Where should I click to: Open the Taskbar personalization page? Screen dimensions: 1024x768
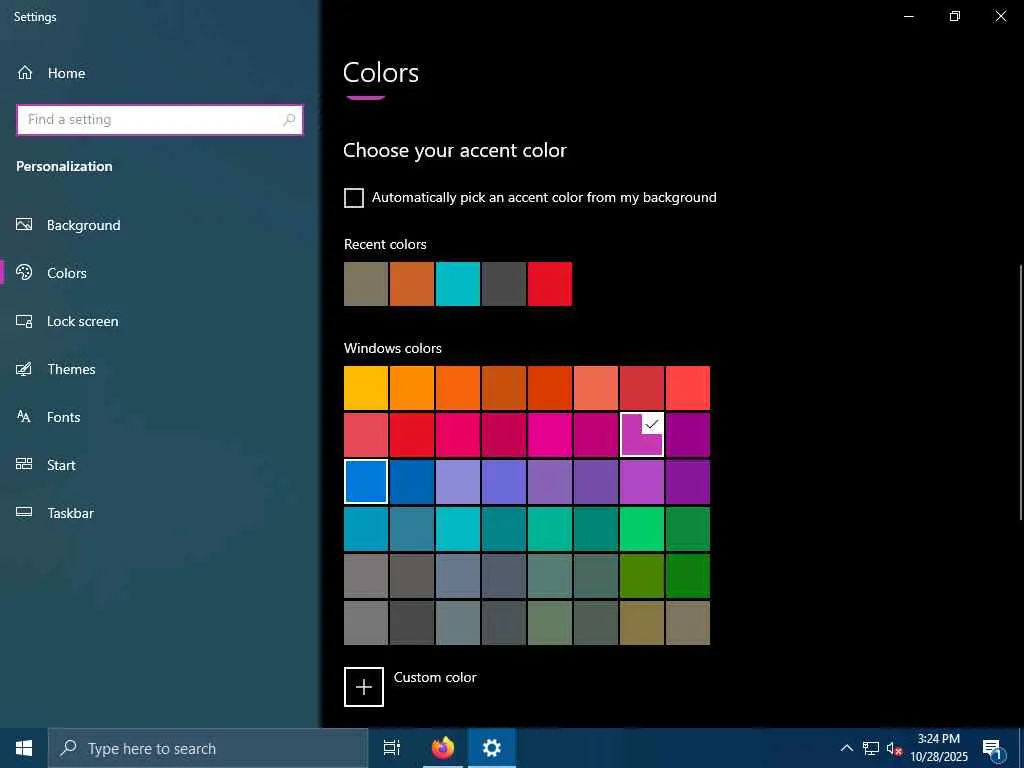(71, 513)
